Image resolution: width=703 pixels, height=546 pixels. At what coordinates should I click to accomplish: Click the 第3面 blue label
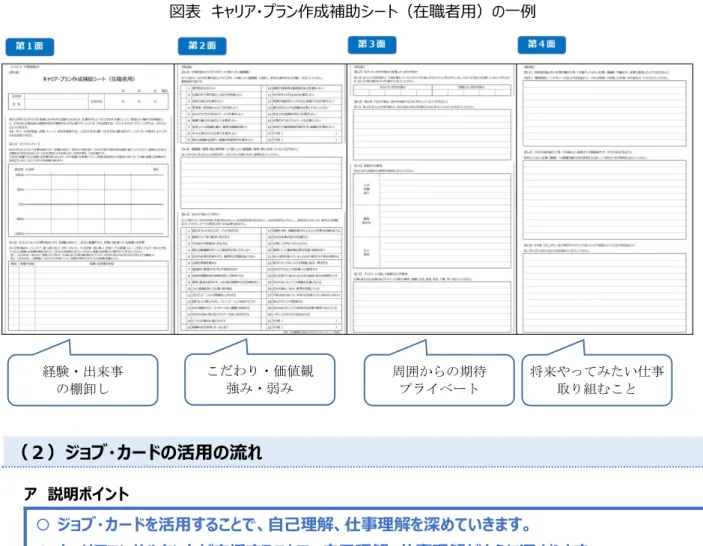(x=372, y=44)
